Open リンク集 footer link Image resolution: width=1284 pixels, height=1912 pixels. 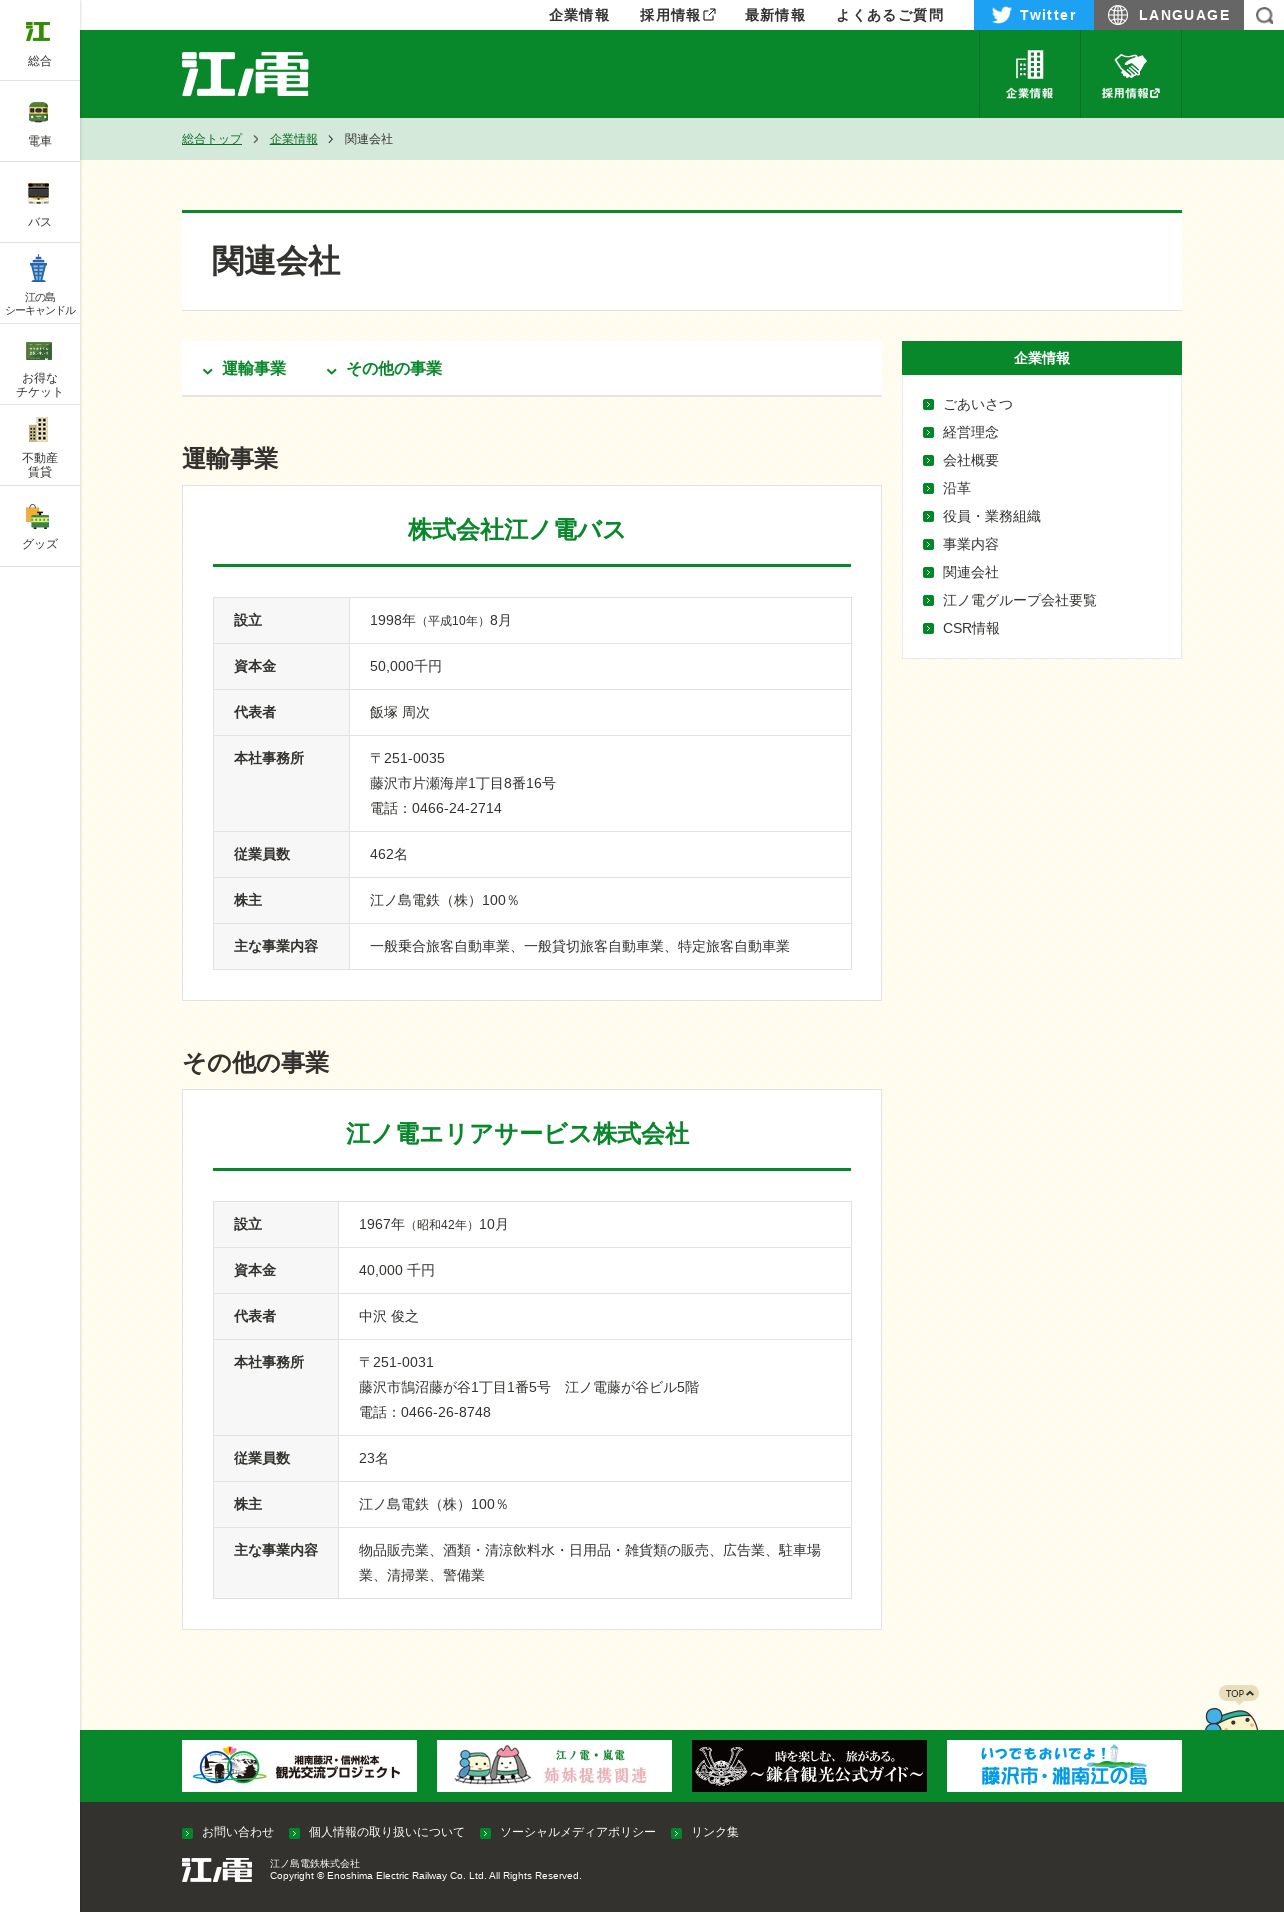pyautogui.click(x=714, y=1832)
